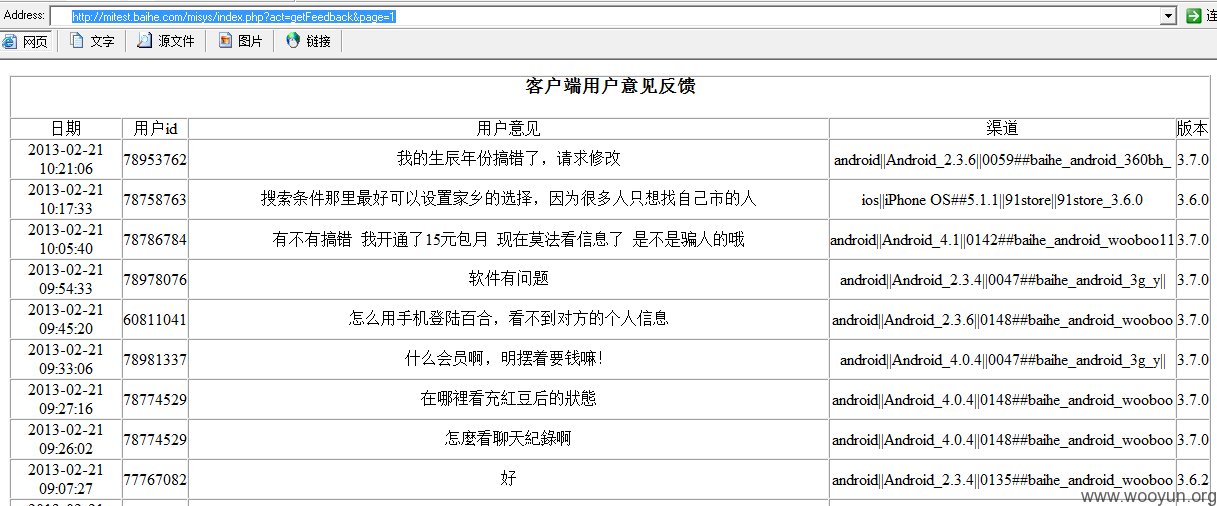Click feedback 软件有问题
Image resolution: width=1217 pixels, height=506 pixels.
pyautogui.click(x=508, y=278)
